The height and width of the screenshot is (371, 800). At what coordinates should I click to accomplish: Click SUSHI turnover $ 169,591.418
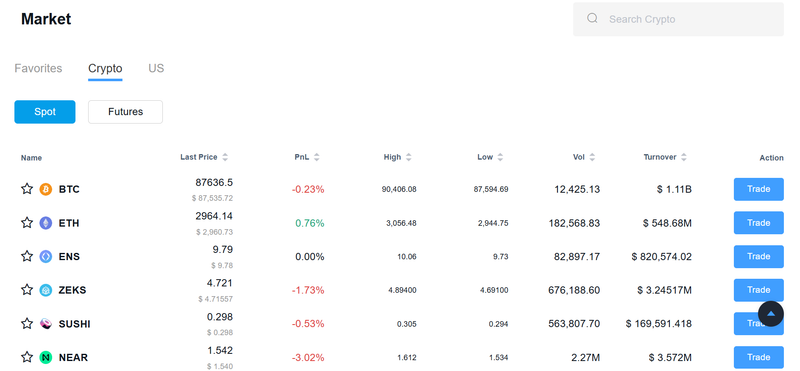pos(659,324)
